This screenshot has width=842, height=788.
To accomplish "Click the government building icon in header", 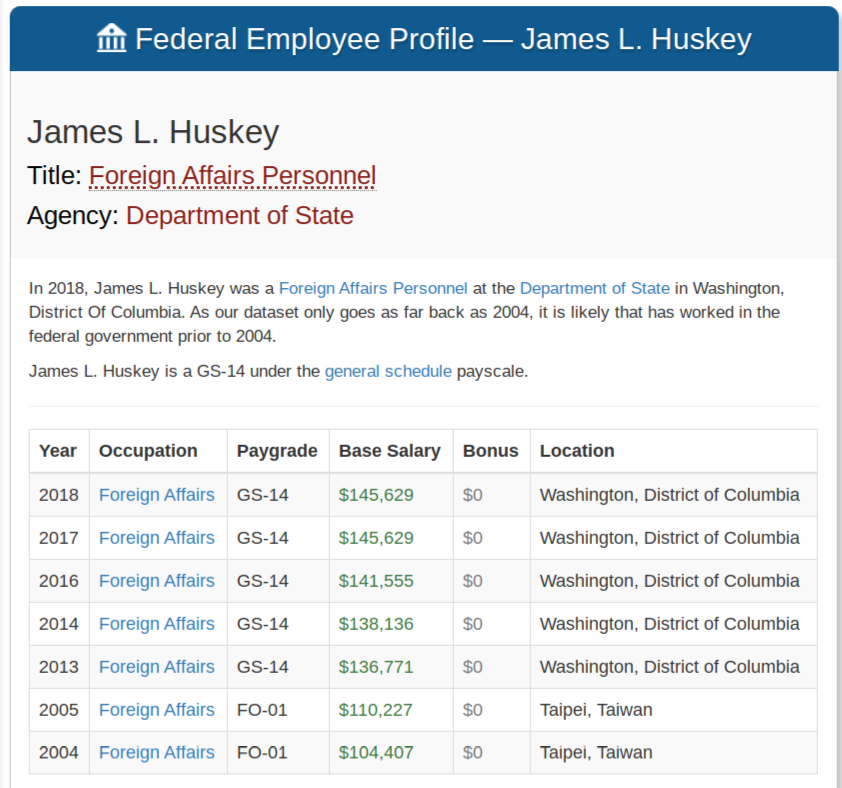I will (x=112, y=38).
